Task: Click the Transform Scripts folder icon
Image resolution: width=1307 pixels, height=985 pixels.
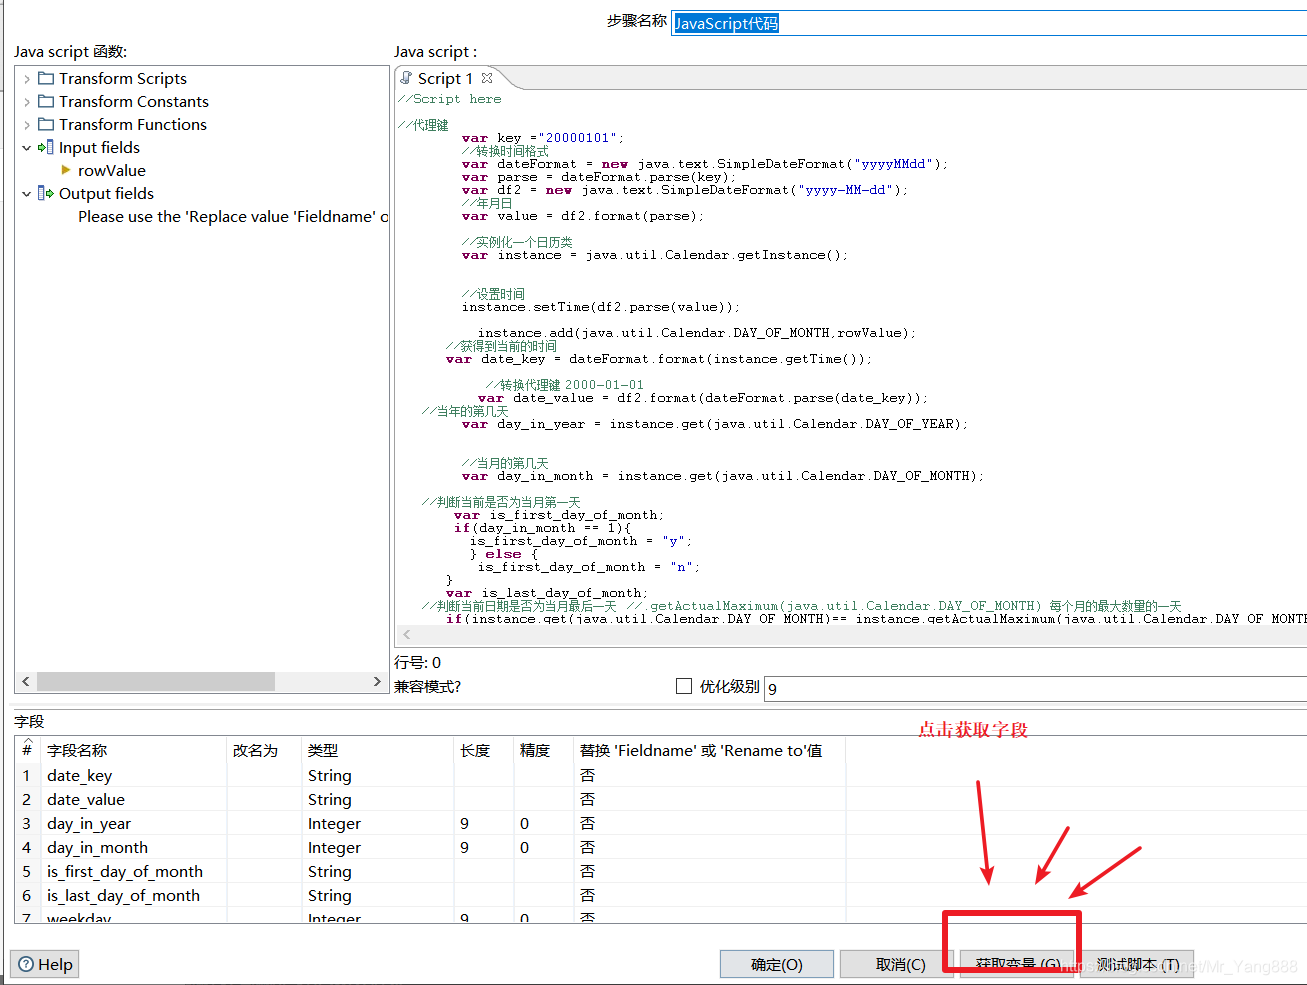Action: (46, 78)
